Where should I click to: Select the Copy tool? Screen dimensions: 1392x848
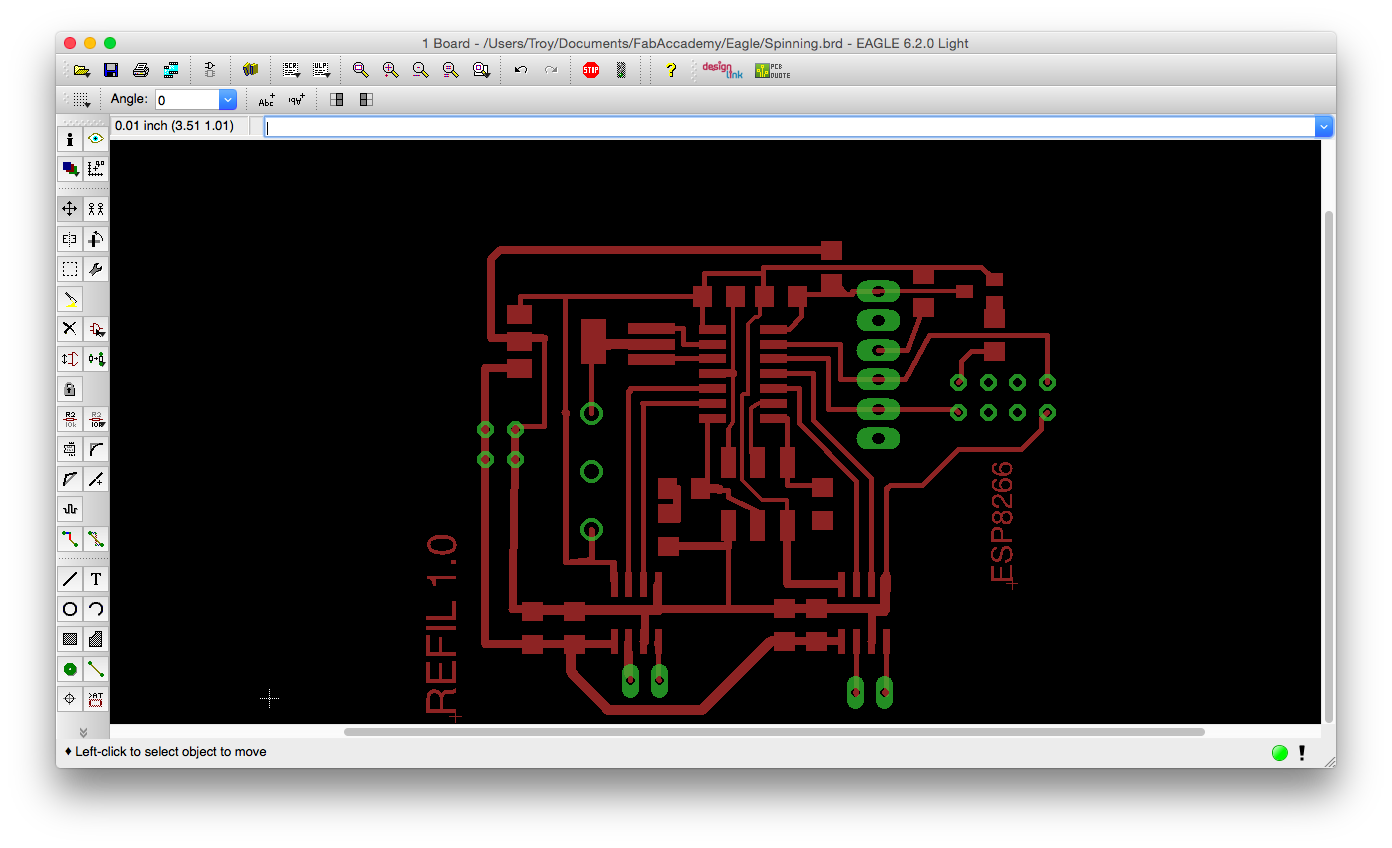pyautogui.click(x=96, y=209)
